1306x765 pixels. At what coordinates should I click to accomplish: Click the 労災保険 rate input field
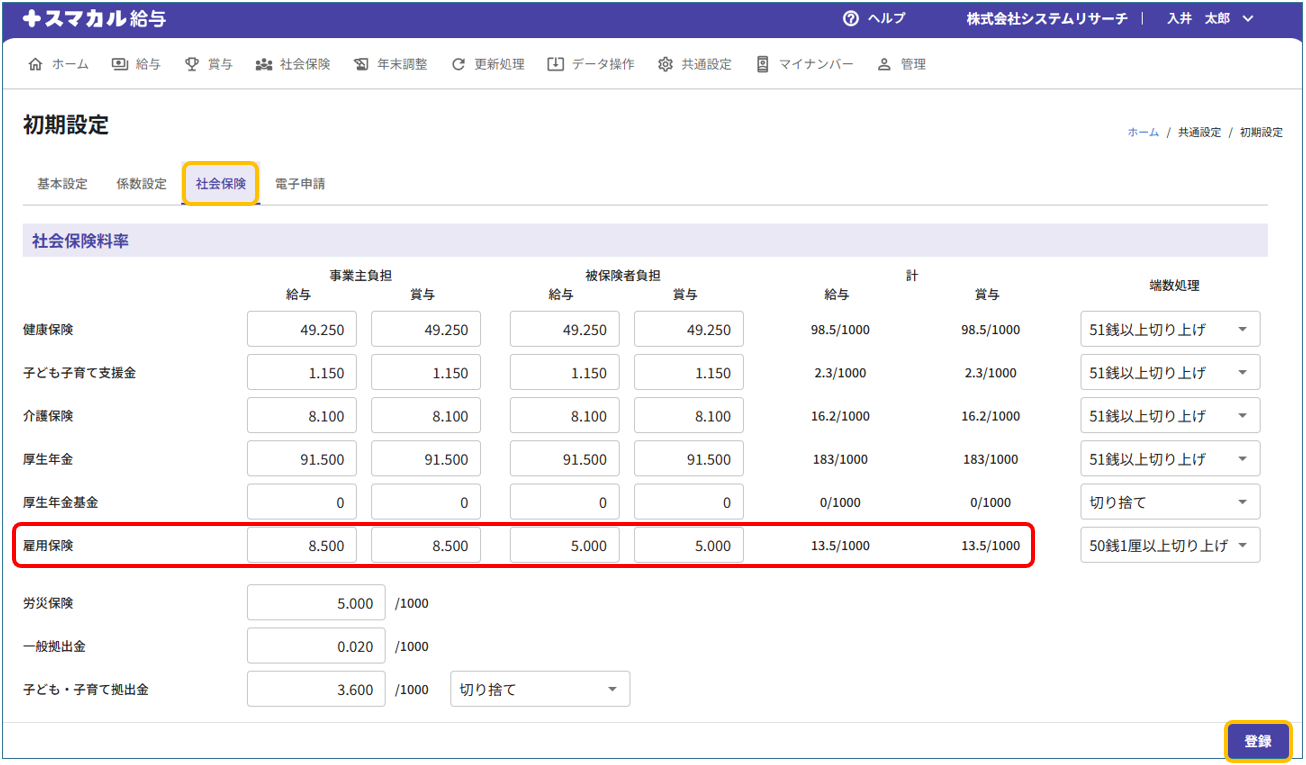pyautogui.click(x=316, y=603)
